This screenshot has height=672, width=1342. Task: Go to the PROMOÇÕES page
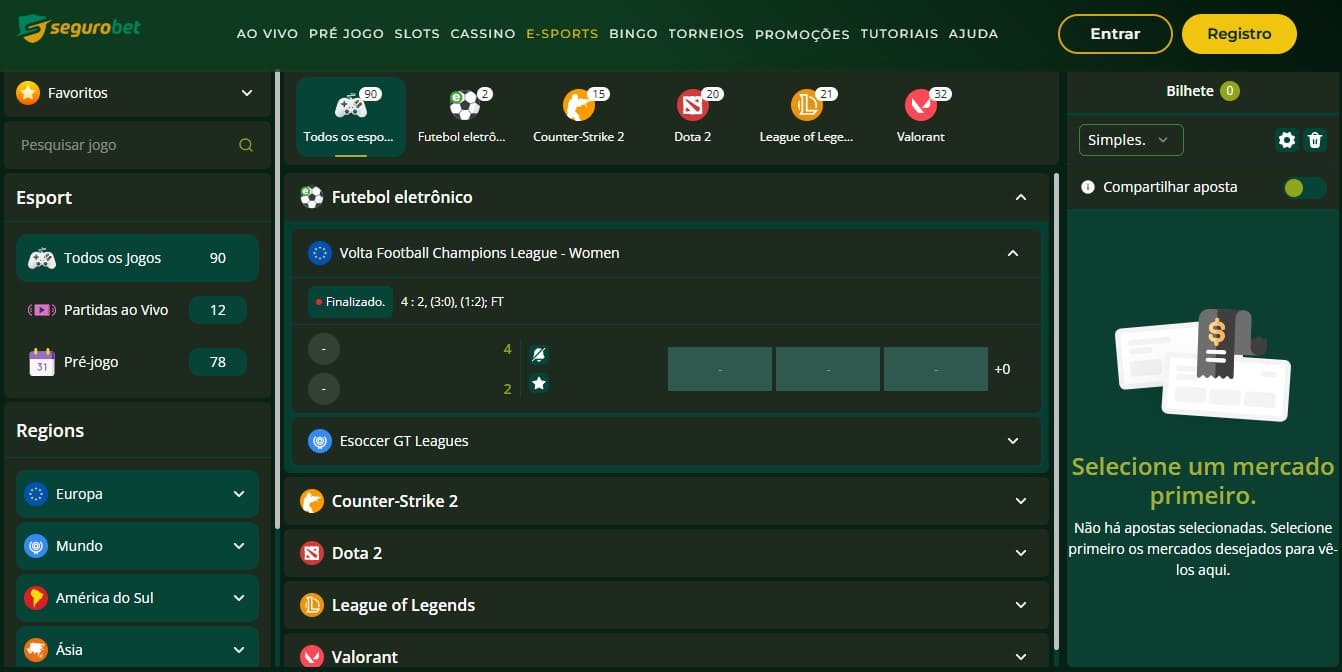pyautogui.click(x=802, y=33)
